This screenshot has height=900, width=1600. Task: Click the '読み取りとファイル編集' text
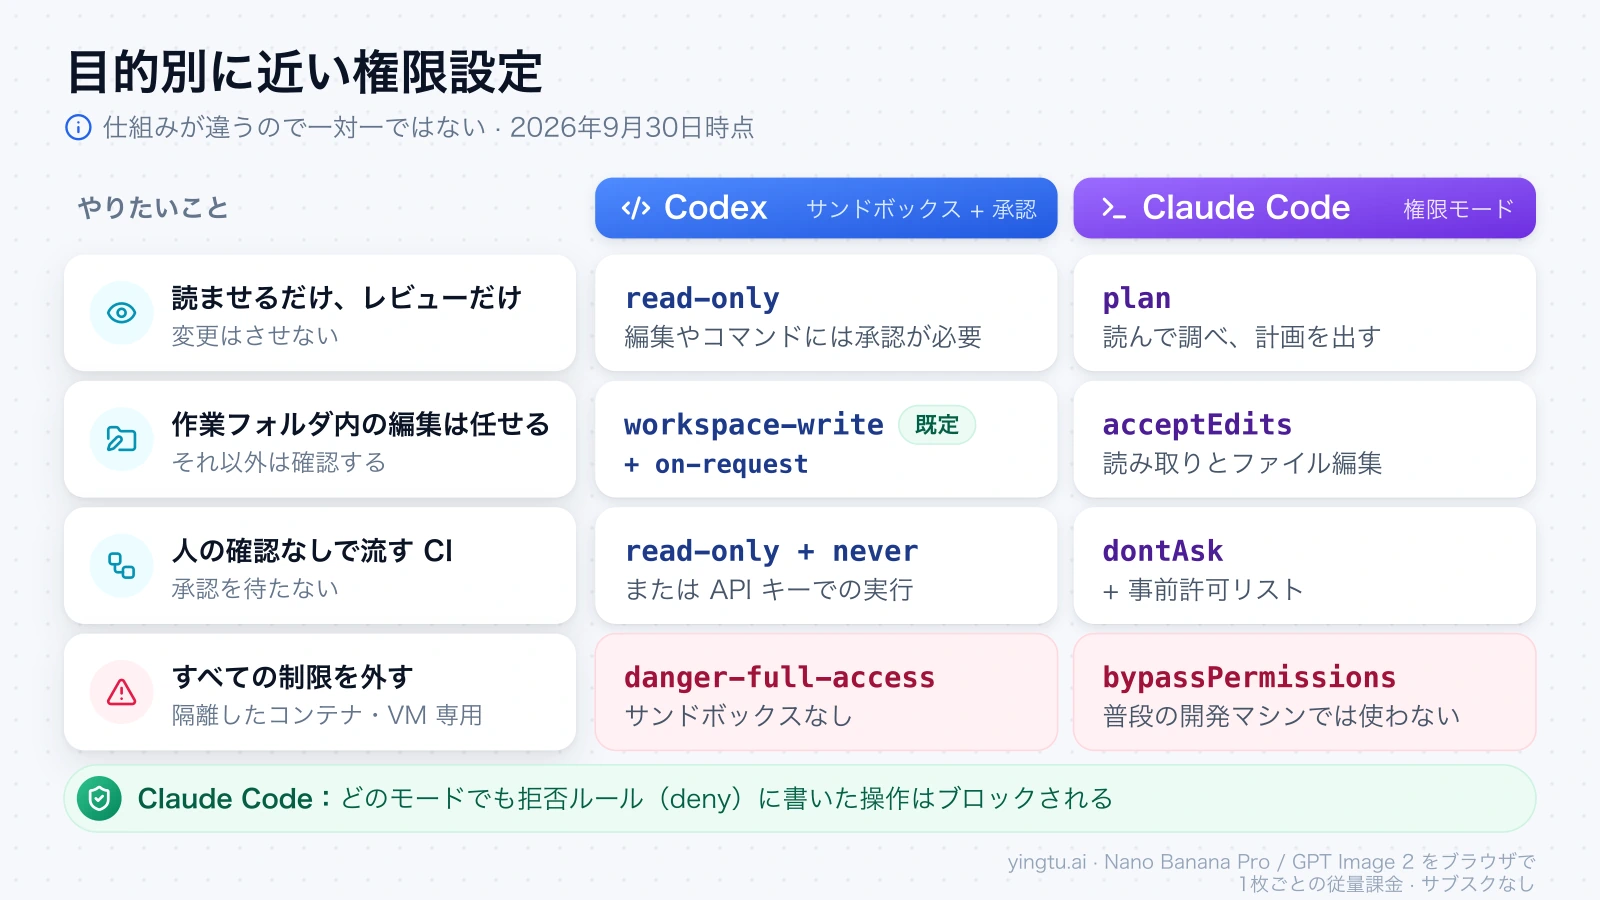point(1242,463)
